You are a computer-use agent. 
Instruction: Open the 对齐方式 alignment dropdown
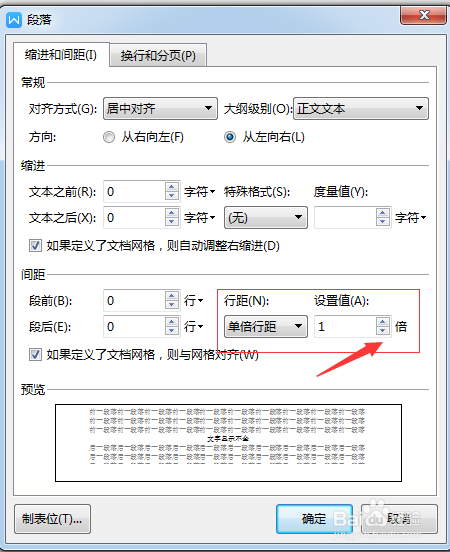160,108
